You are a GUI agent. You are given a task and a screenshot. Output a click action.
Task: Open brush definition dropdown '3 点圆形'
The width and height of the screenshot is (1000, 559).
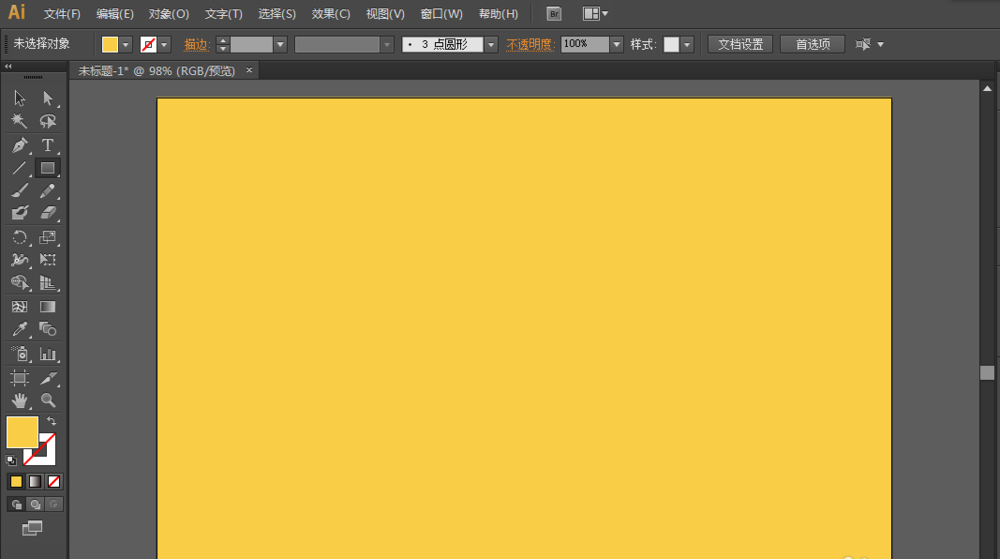tap(490, 45)
